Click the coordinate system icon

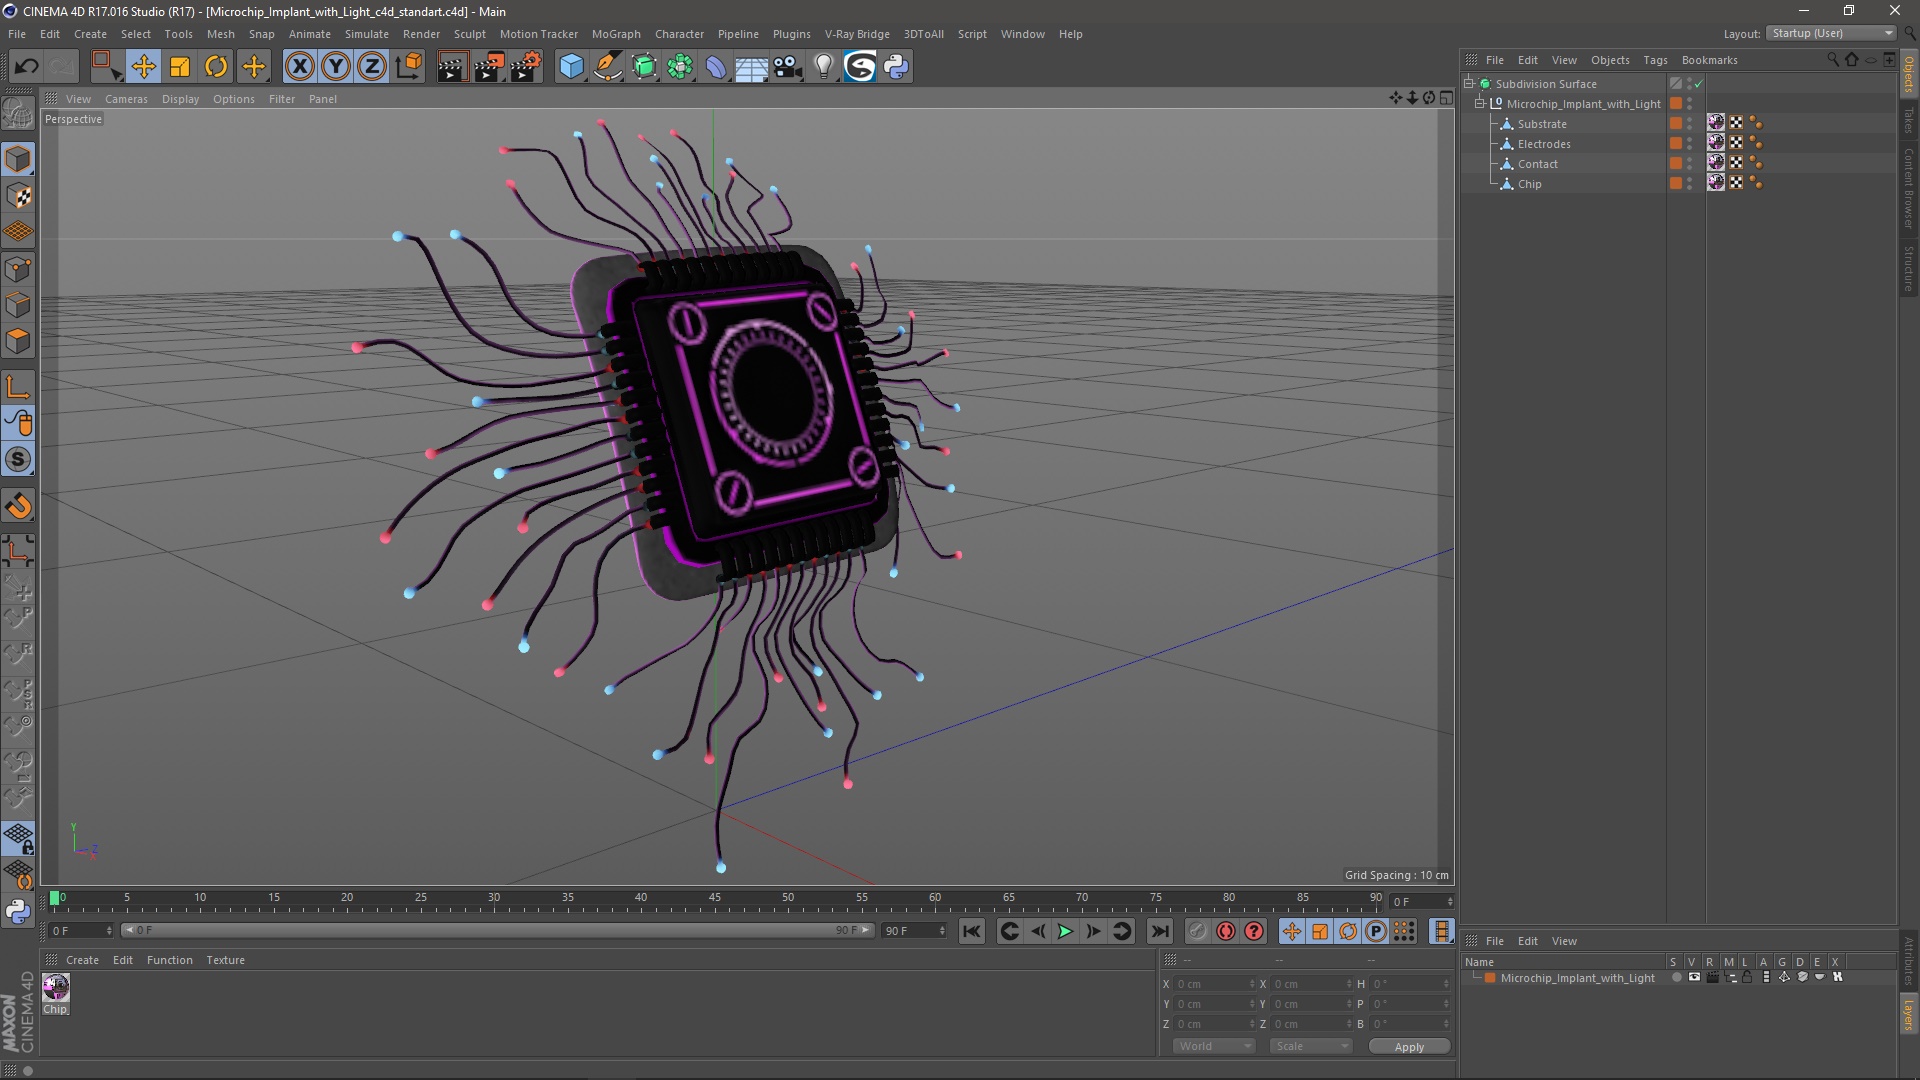click(409, 67)
